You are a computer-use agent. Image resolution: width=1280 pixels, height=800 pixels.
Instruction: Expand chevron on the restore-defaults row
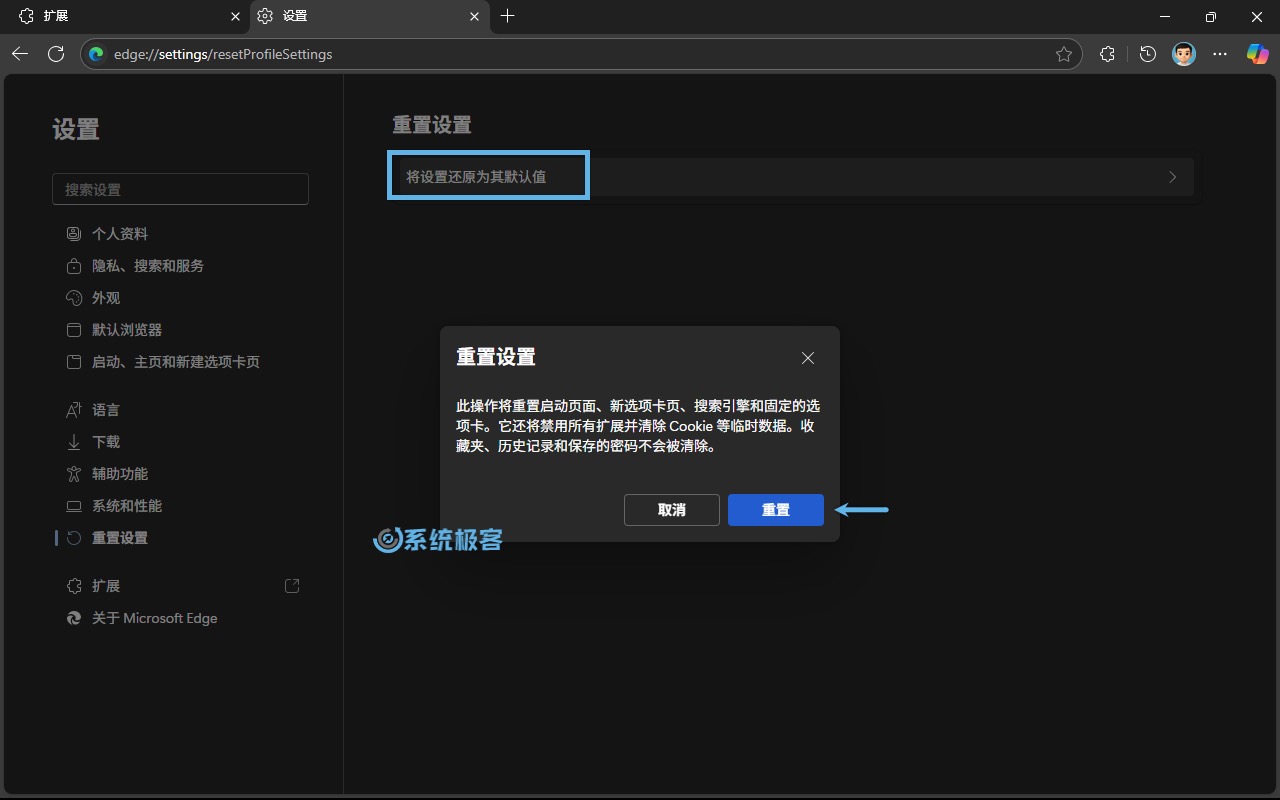pyautogui.click(x=1172, y=177)
